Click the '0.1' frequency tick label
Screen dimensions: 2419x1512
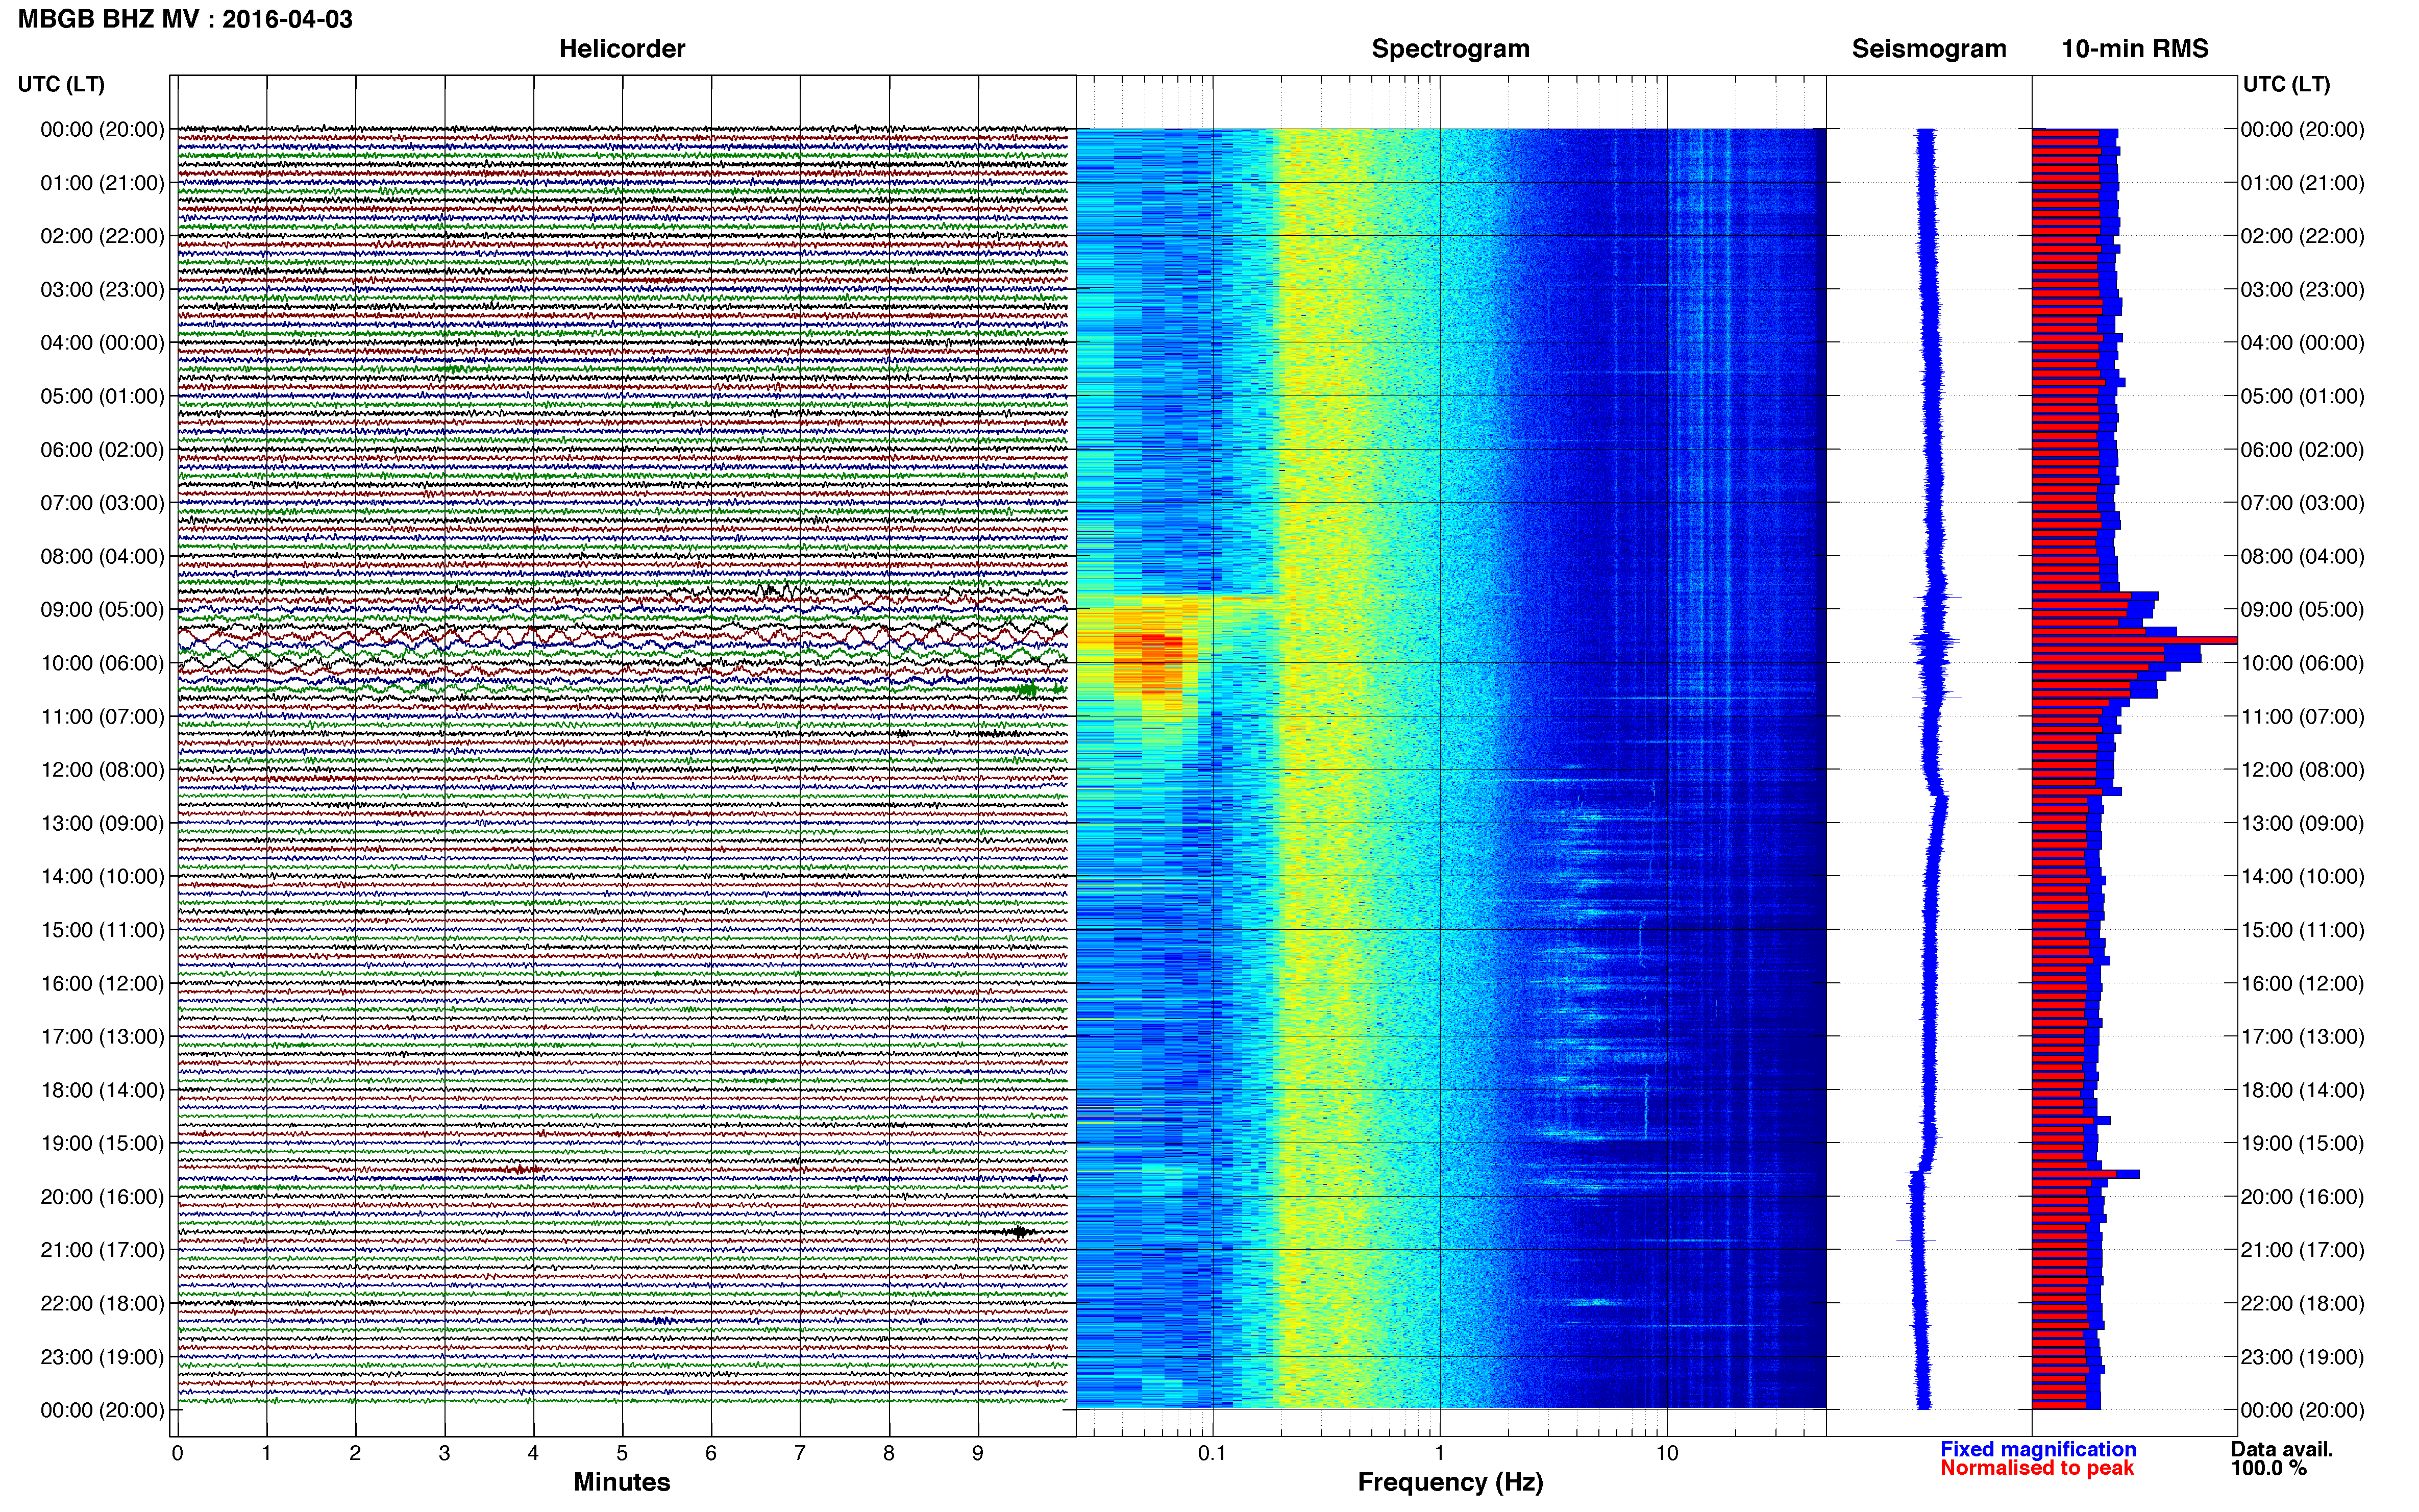point(1212,1453)
